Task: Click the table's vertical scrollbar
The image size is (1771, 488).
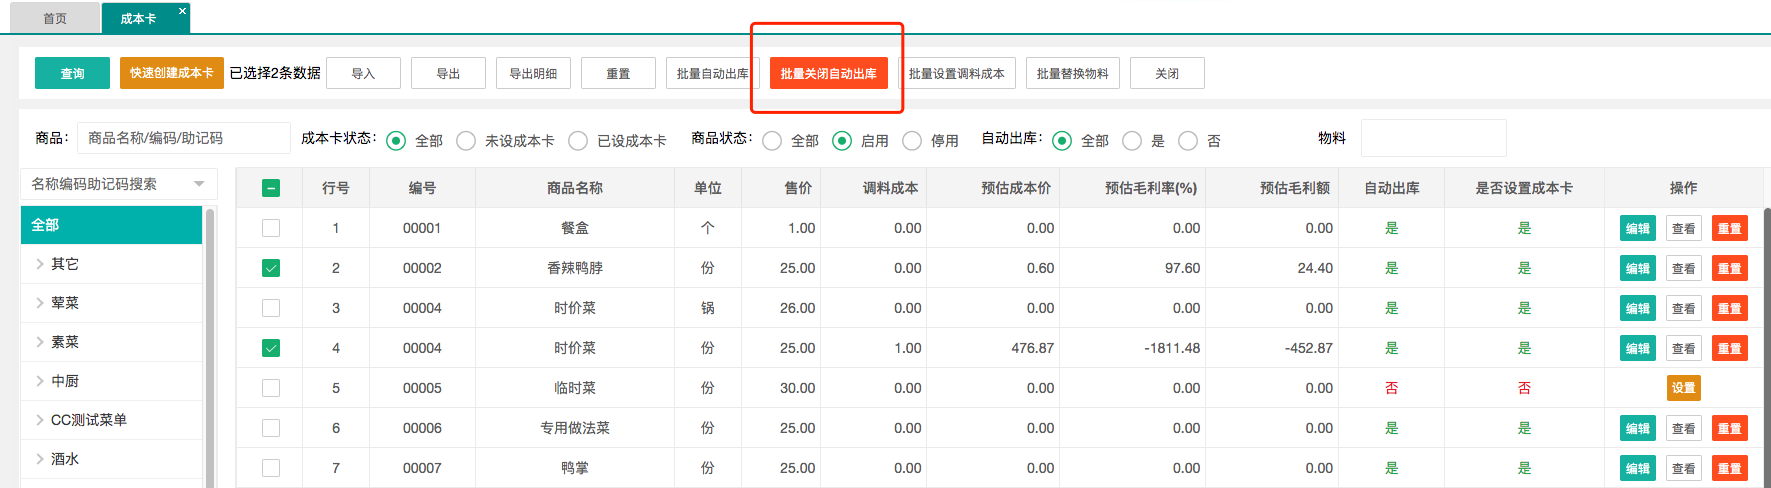Action: coord(1767,347)
